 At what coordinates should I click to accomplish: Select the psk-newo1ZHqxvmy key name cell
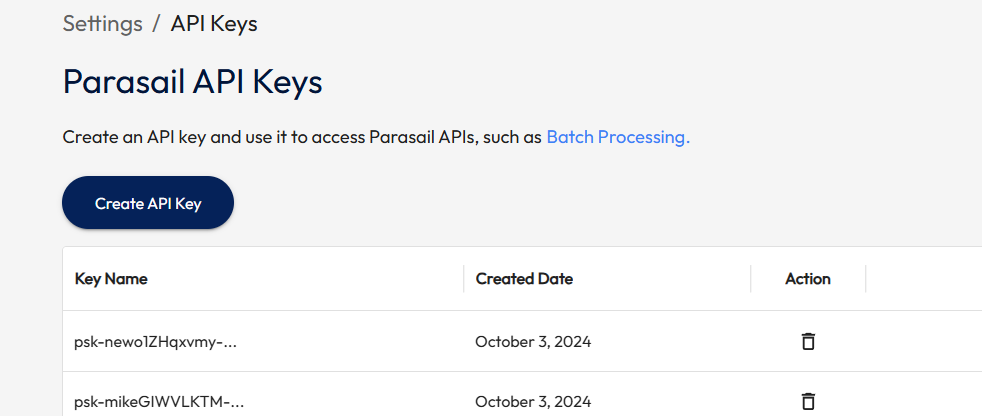click(155, 341)
